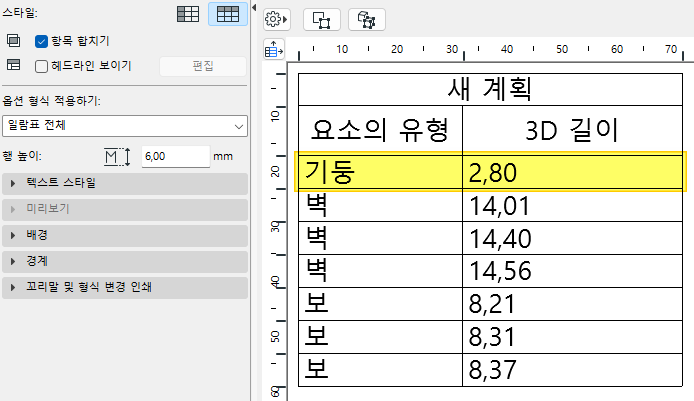Select the 벽 cell next to 14,56
The image size is (694, 401).
[x=380, y=271]
